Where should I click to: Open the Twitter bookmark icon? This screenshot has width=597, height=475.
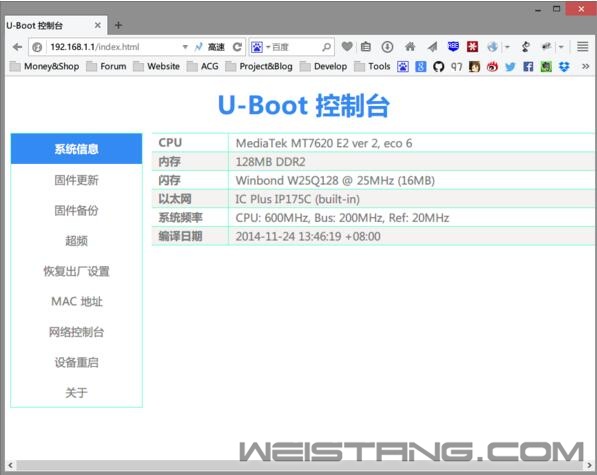pyautogui.click(x=510, y=67)
